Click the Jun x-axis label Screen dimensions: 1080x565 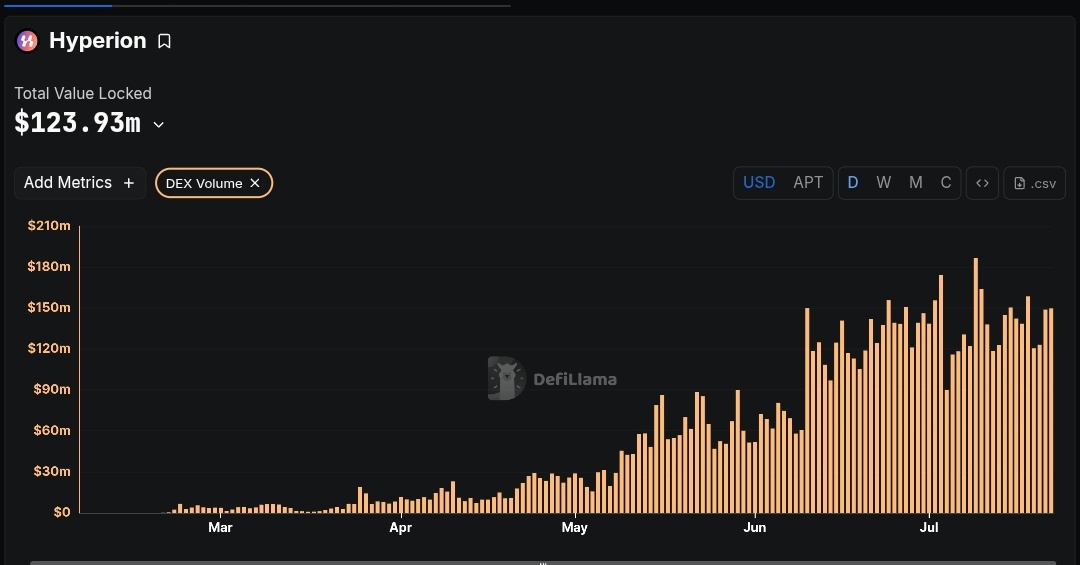click(x=755, y=528)
